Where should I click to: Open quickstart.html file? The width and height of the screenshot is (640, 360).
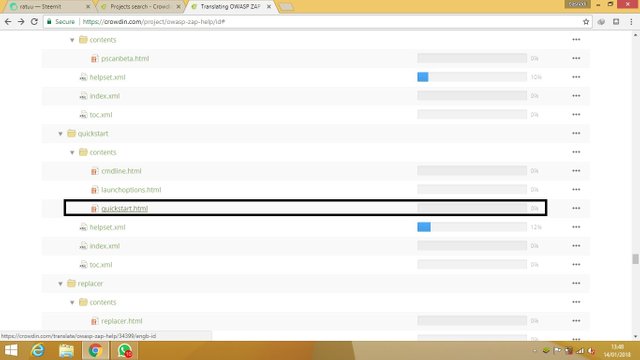(124, 209)
